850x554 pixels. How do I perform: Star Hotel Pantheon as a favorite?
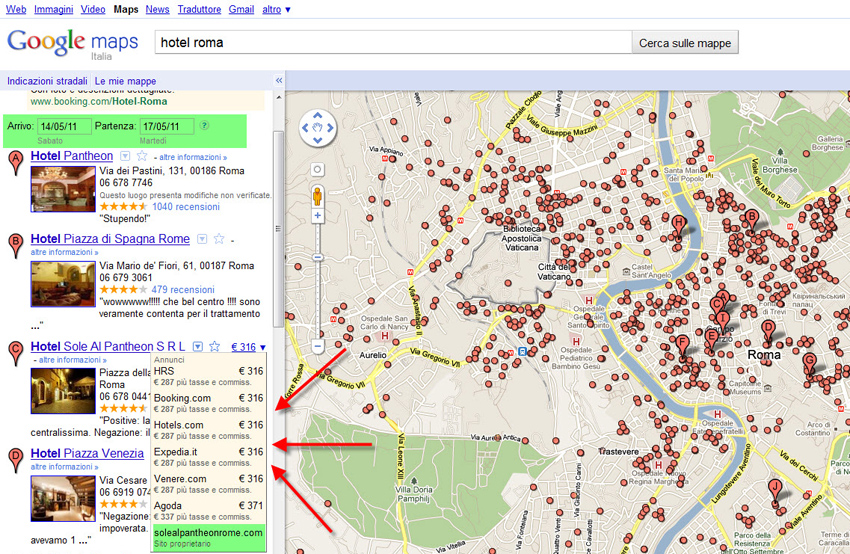142,157
